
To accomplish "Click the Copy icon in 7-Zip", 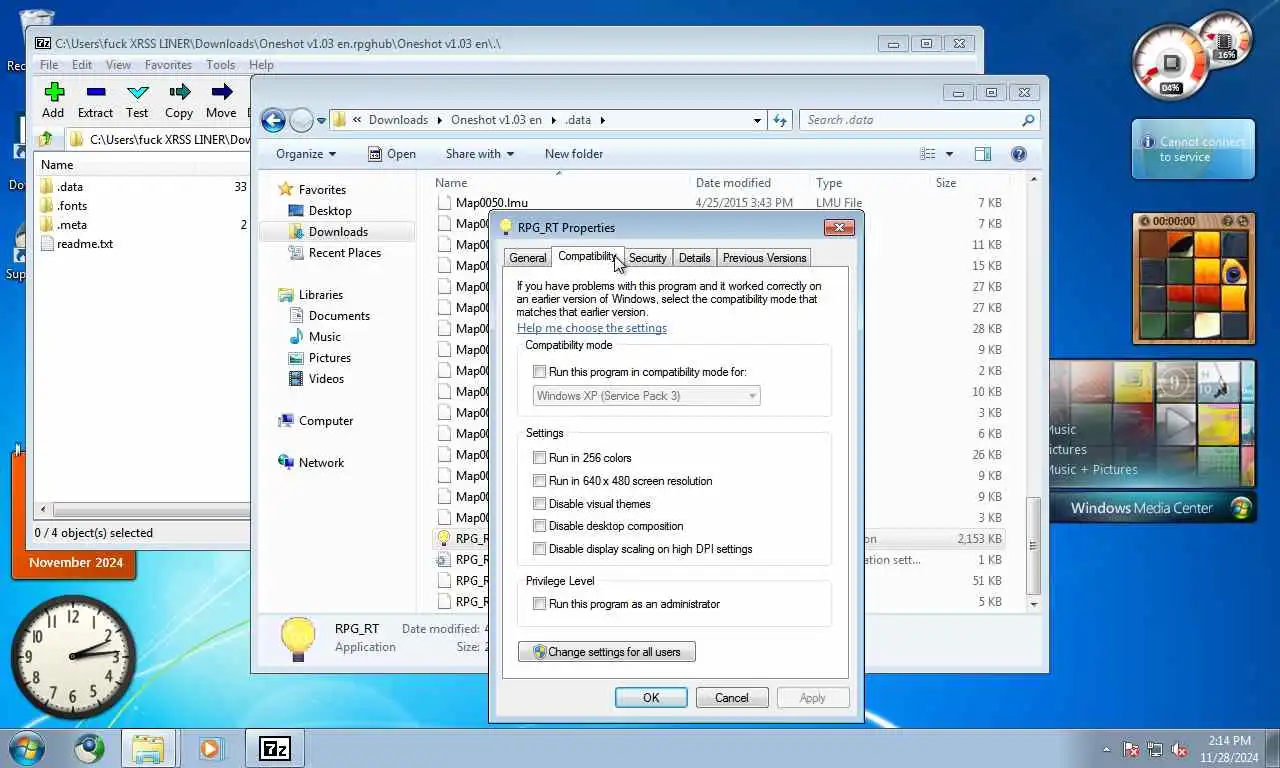I will pos(179,92).
